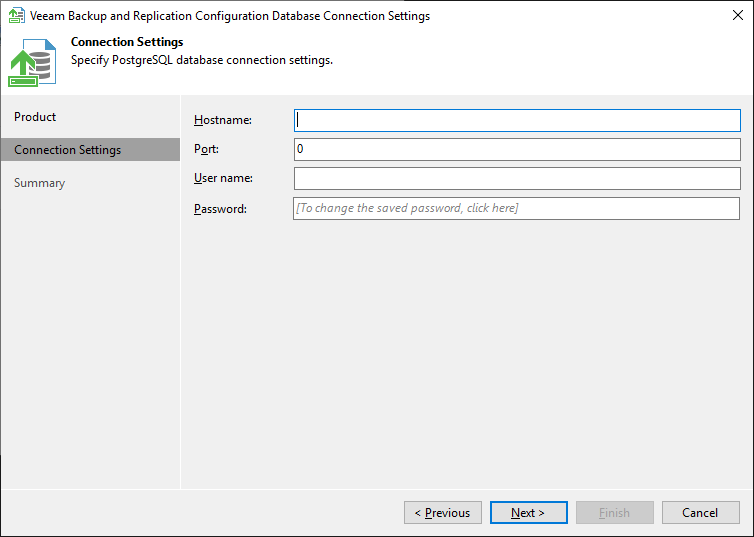The height and width of the screenshot is (537, 754).
Task: Proceed with the Next button
Action: tap(528, 512)
